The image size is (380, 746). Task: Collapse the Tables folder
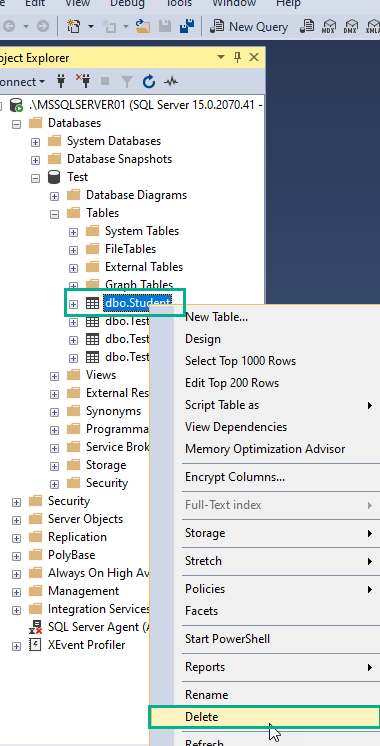click(x=55, y=214)
